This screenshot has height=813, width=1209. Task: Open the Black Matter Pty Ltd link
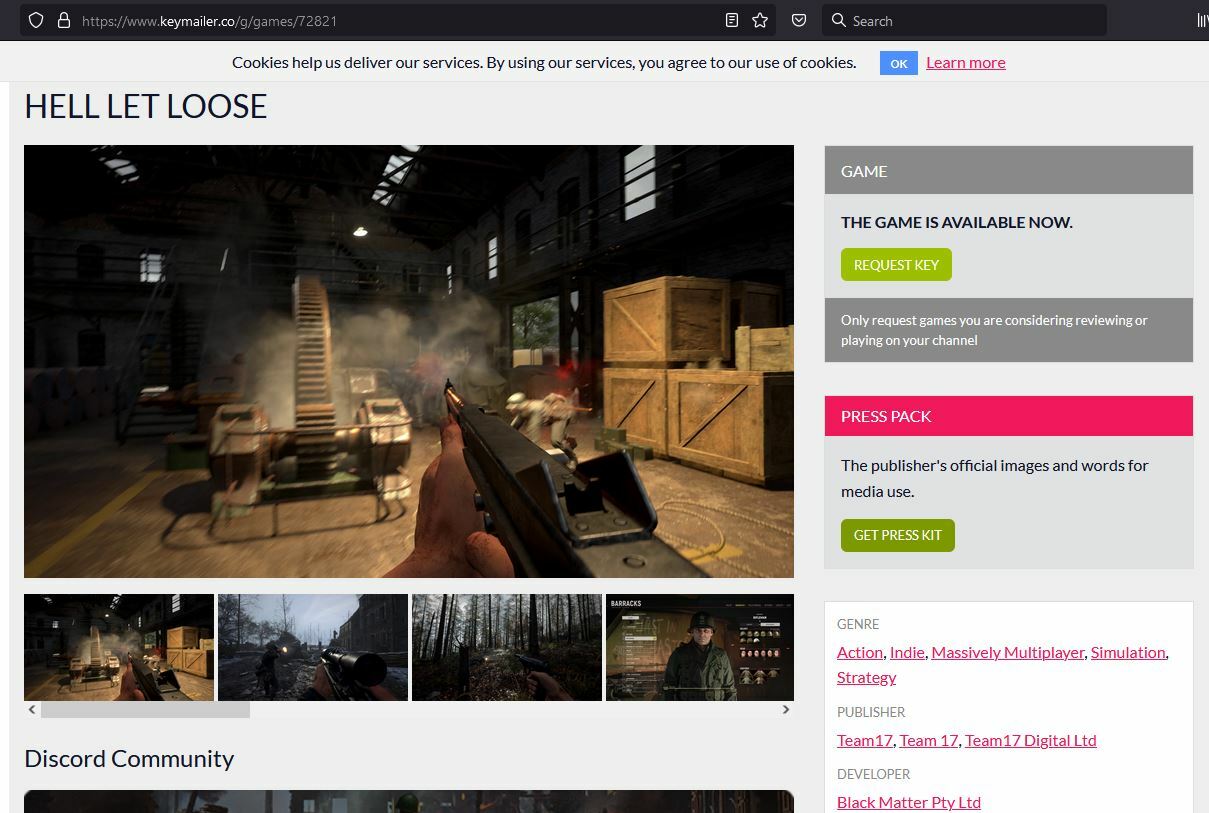909,802
